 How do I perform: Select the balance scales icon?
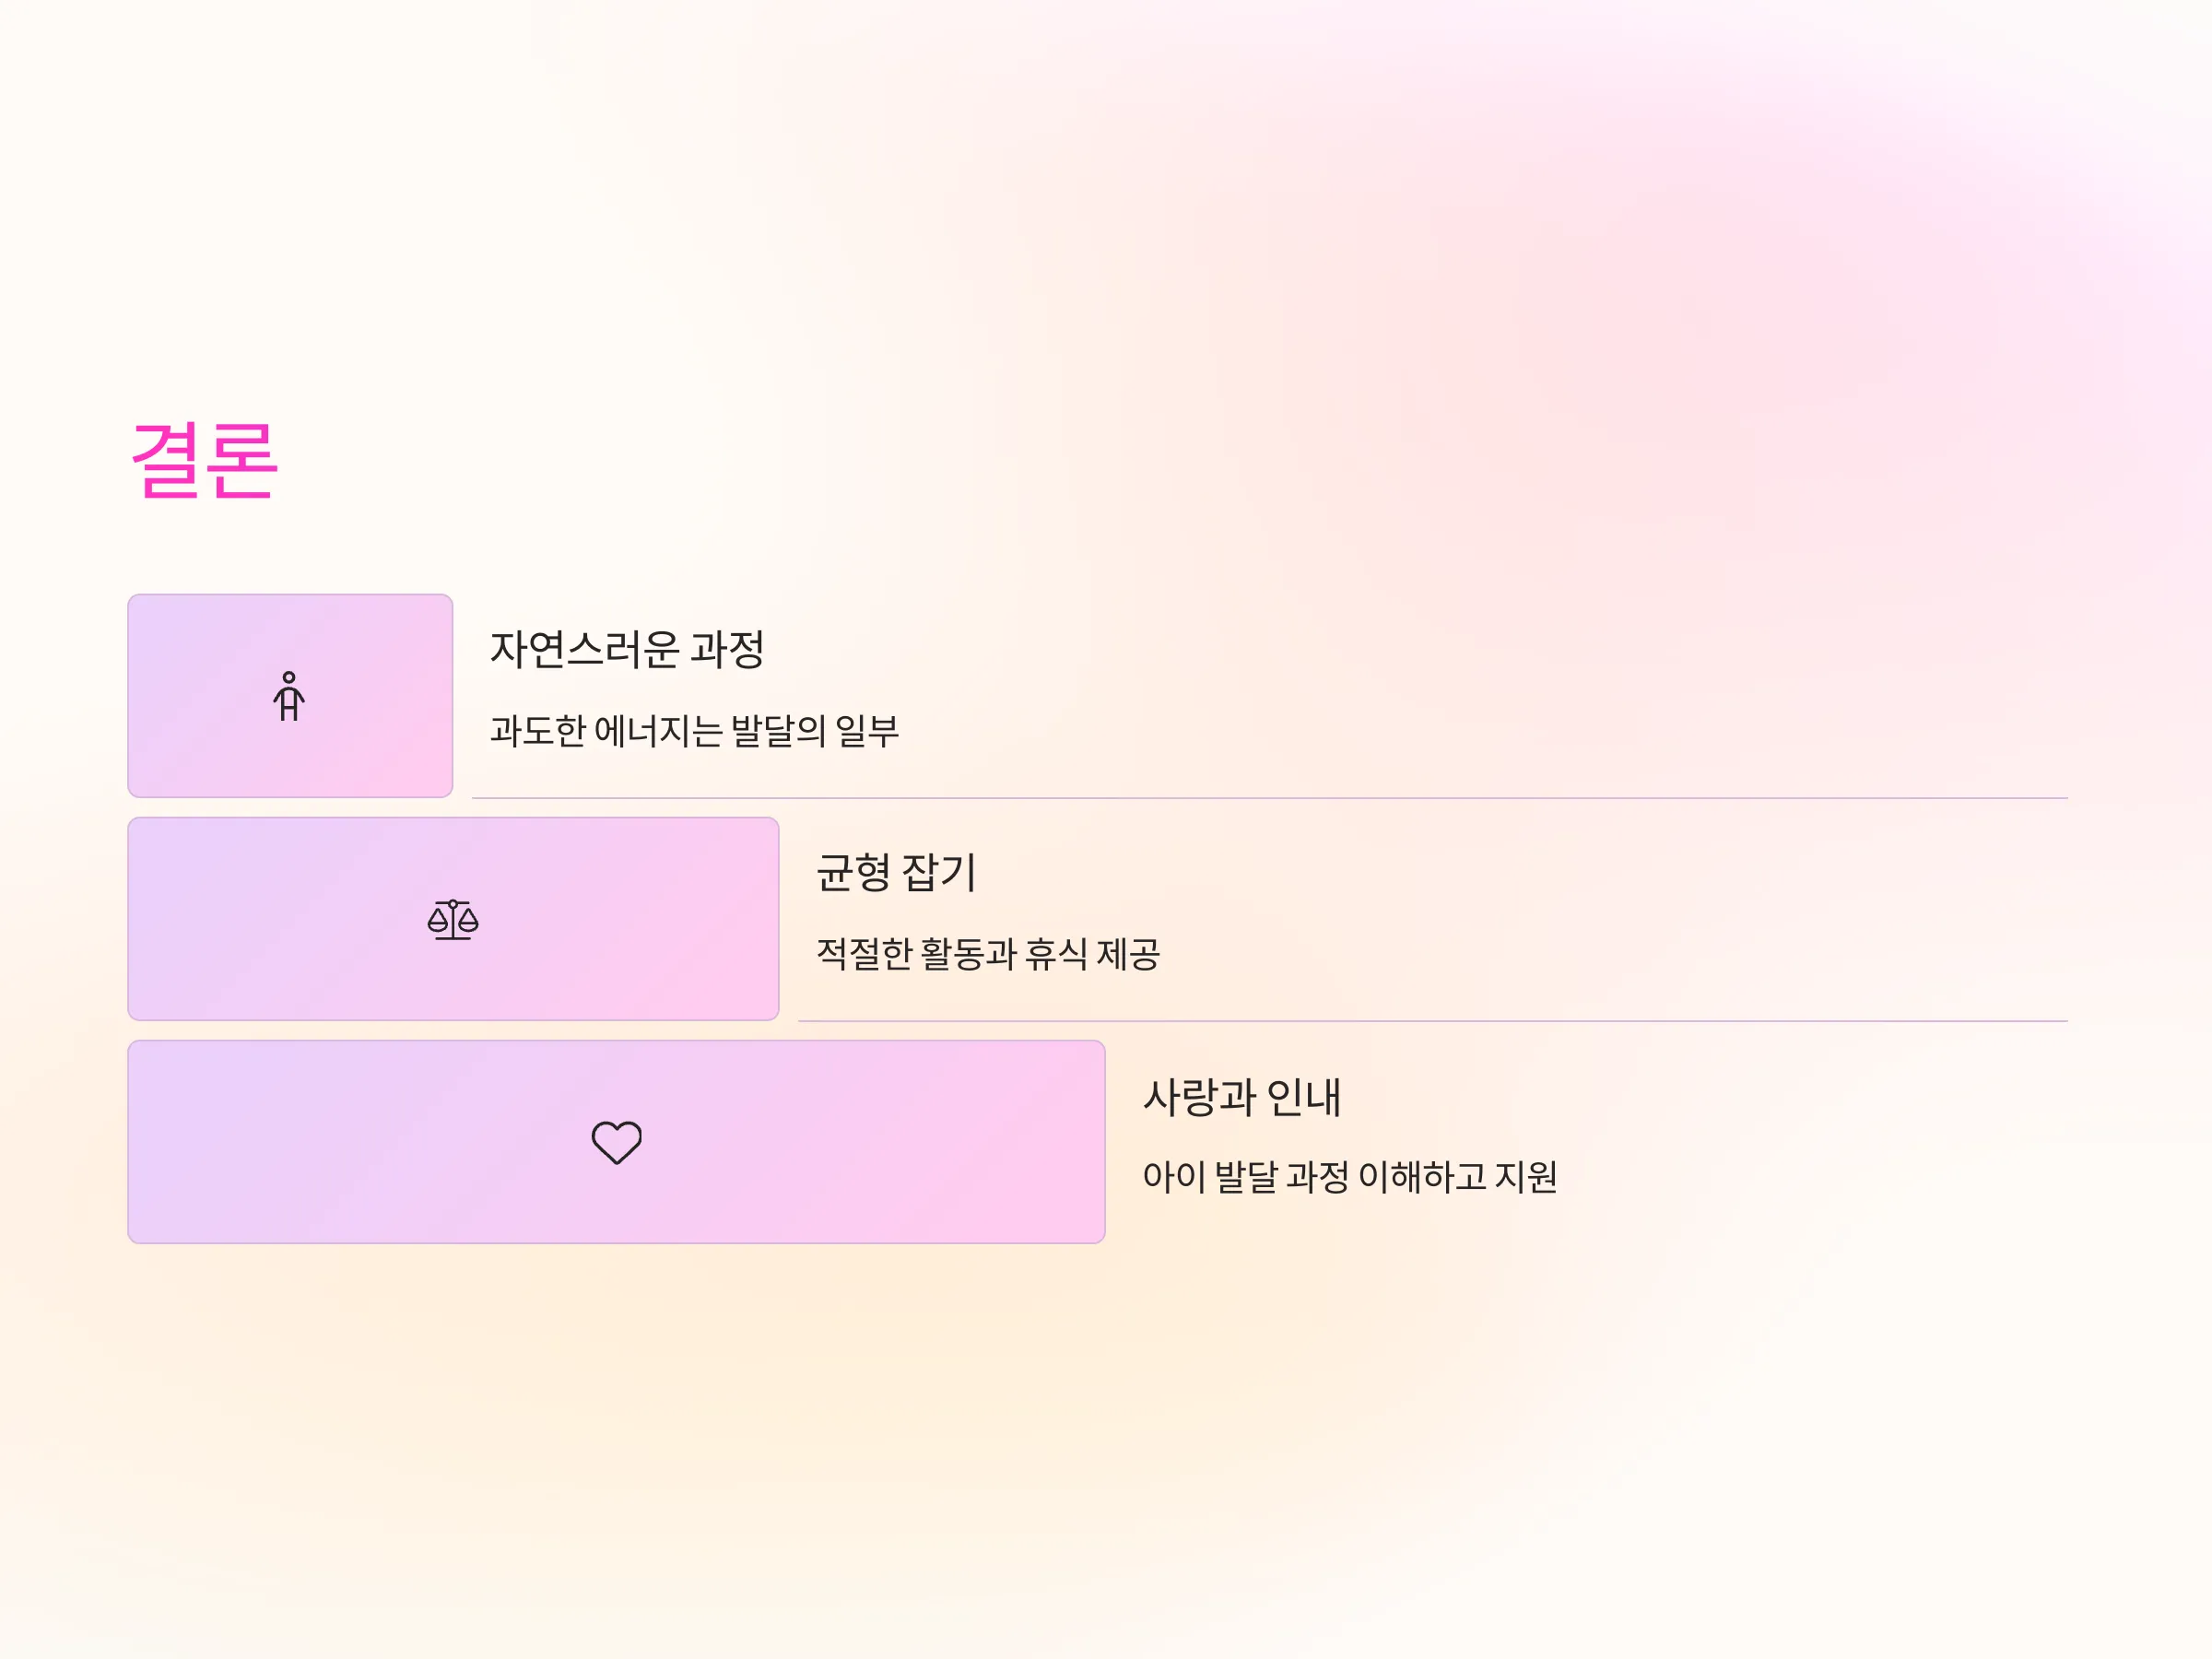(x=453, y=919)
